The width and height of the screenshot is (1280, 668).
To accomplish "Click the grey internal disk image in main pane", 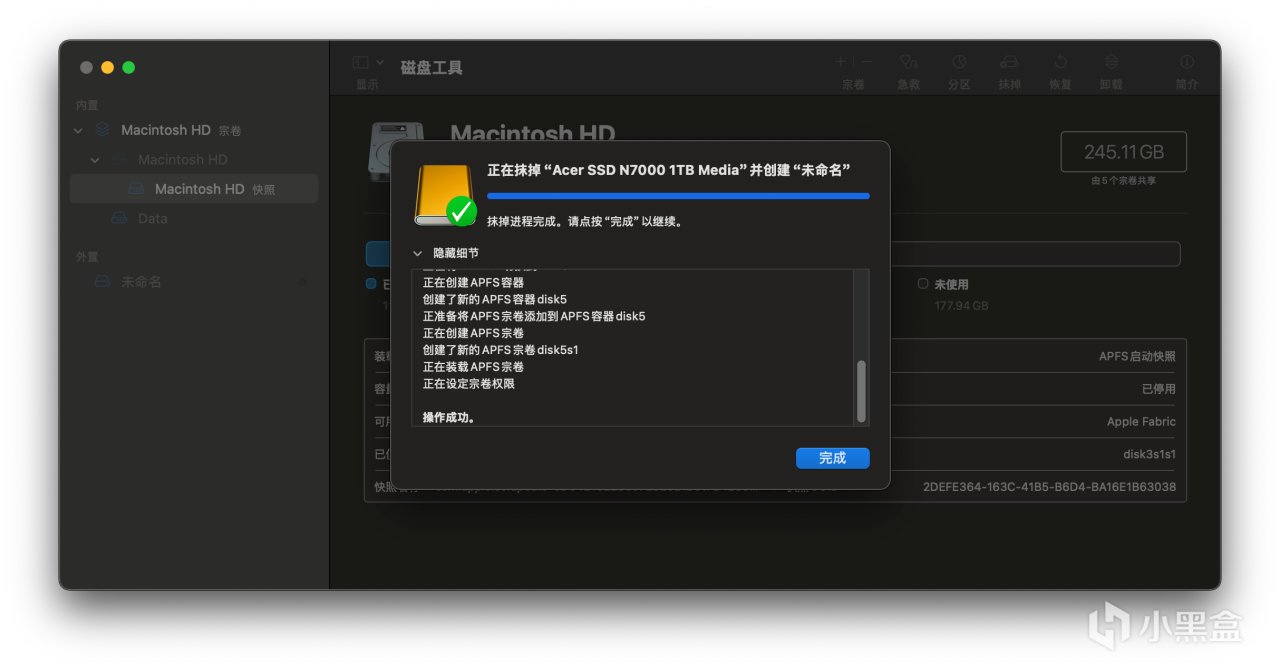I will [x=379, y=150].
